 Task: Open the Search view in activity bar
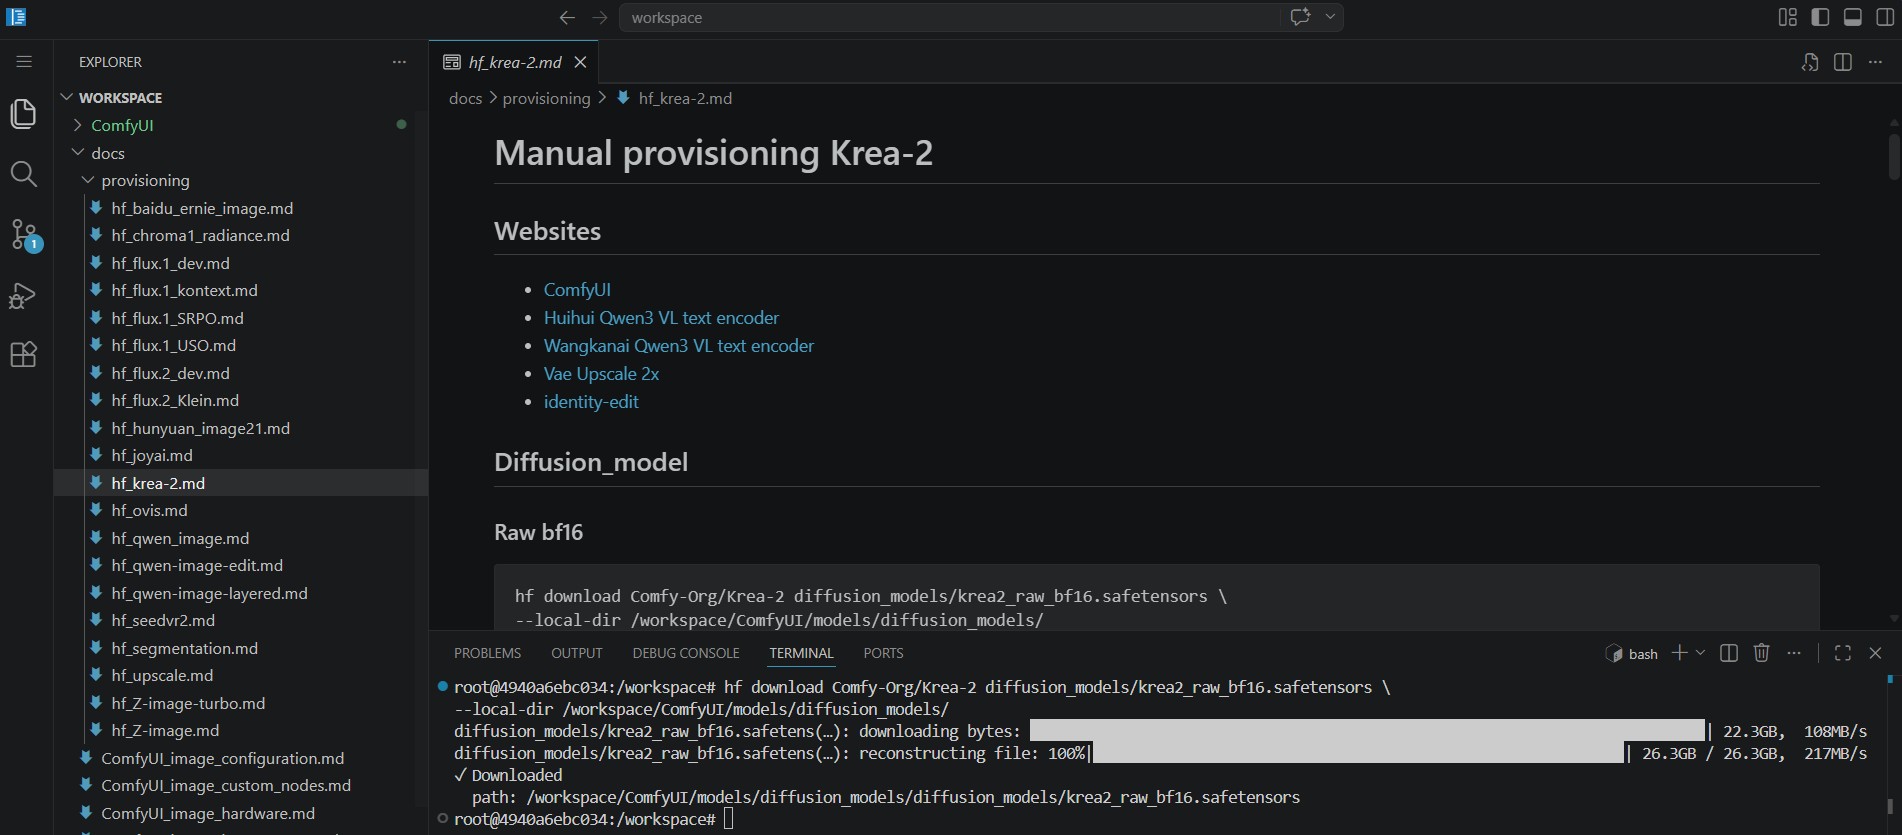point(24,174)
